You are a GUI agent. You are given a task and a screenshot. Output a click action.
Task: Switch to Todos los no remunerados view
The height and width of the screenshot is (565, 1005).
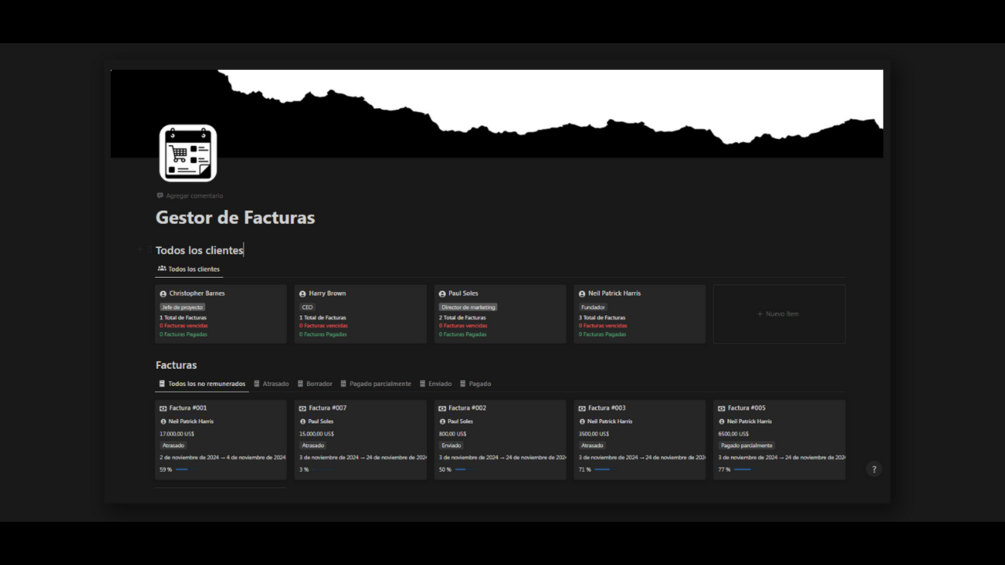202,384
